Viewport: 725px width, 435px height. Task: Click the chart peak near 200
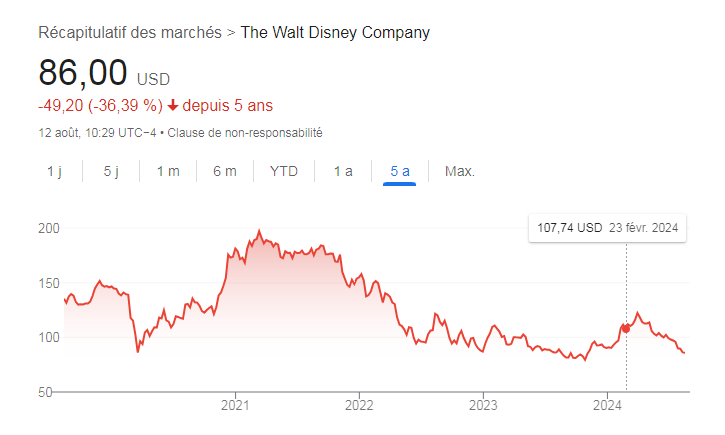tap(259, 231)
